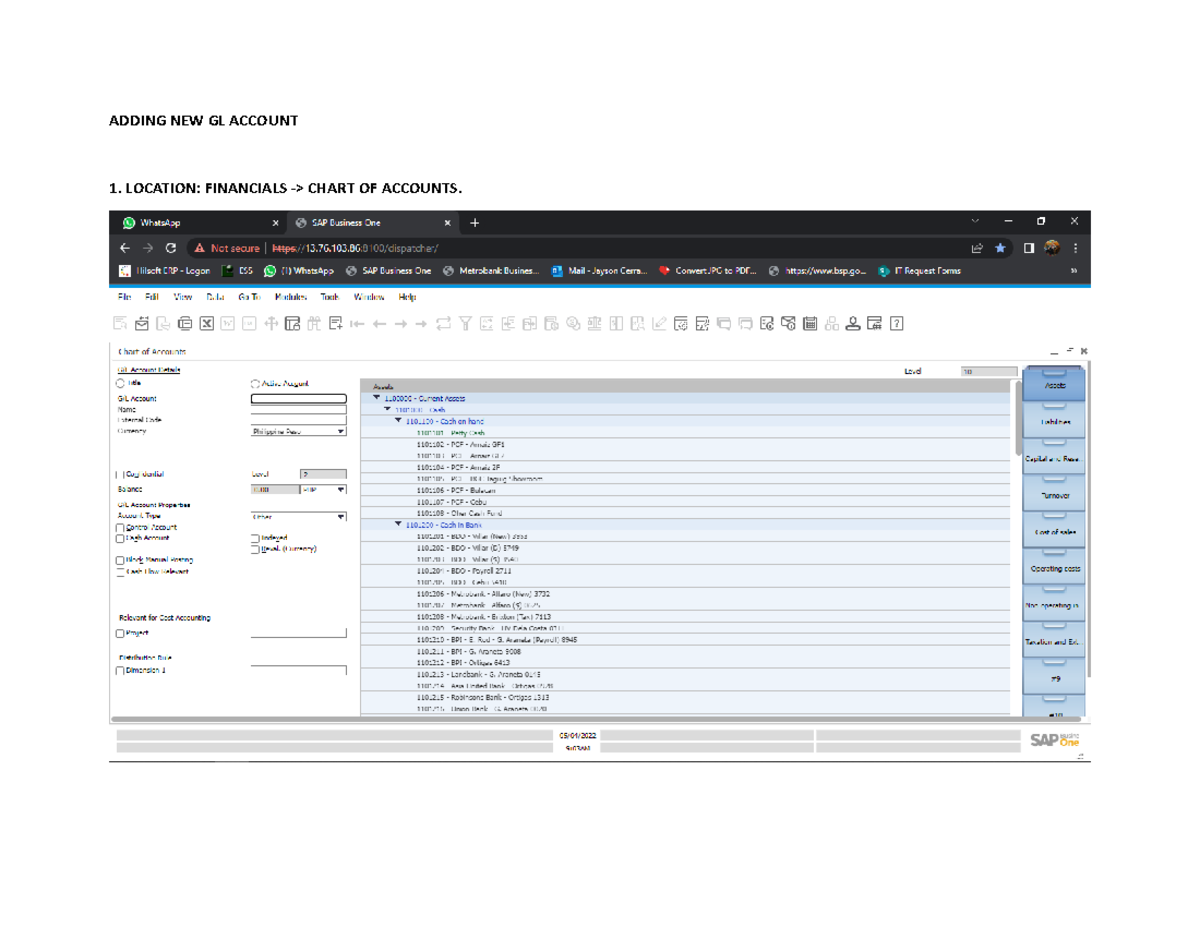This screenshot has height=927, width=1200.
Task: Open the data Filter tool
Action: pyautogui.click(x=465, y=321)
